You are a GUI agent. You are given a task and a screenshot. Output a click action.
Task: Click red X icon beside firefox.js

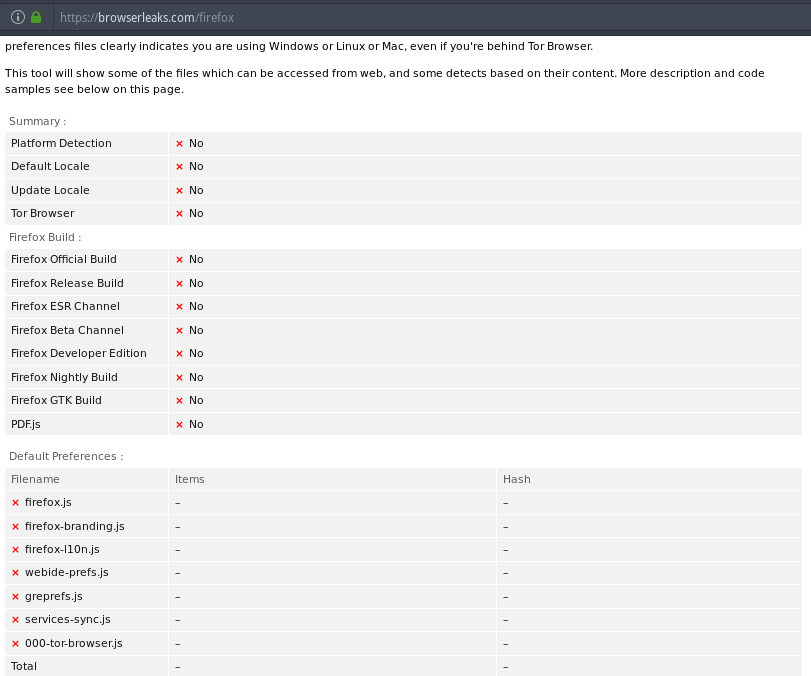point(15,503)
